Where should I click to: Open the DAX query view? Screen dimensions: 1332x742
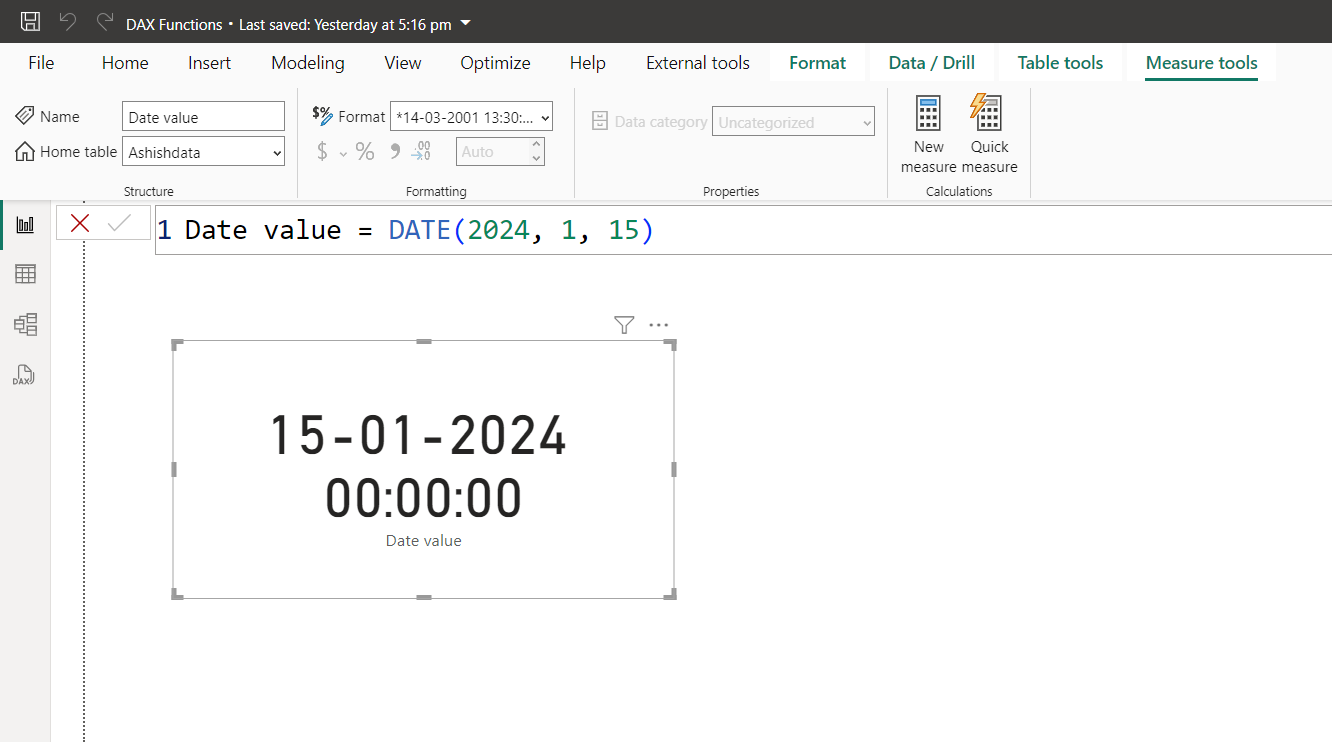click(25, 375)
